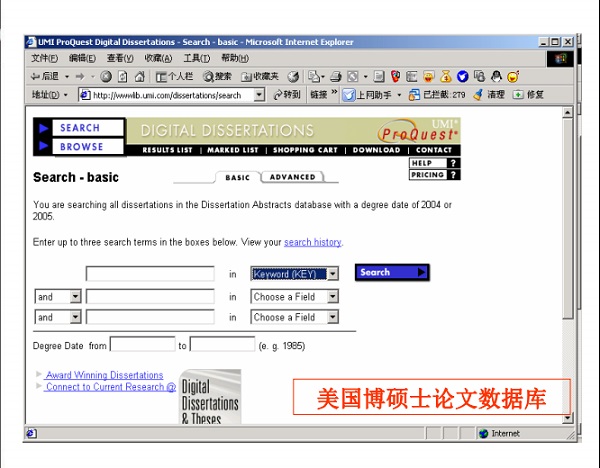This screenshot has width=600, height=468.
Task: Open the second row 'and' operator dropdown
Action: [x=58, y=297]
